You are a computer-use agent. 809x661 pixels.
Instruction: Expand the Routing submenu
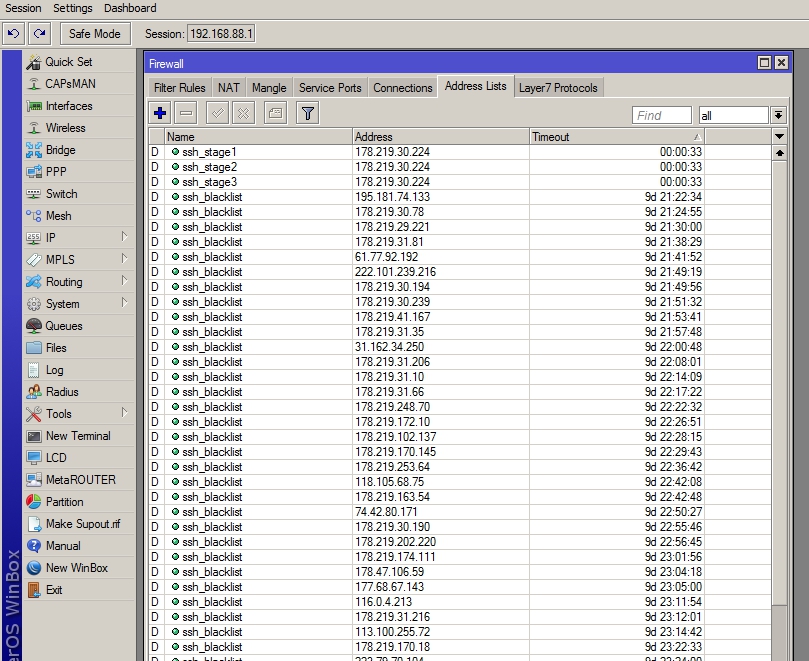coord(64,282)
